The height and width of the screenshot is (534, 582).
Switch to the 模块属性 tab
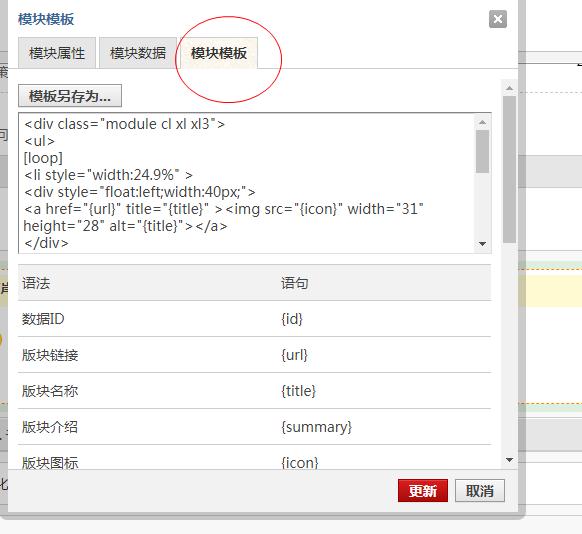pyautogui.click(x=57, y=53)
